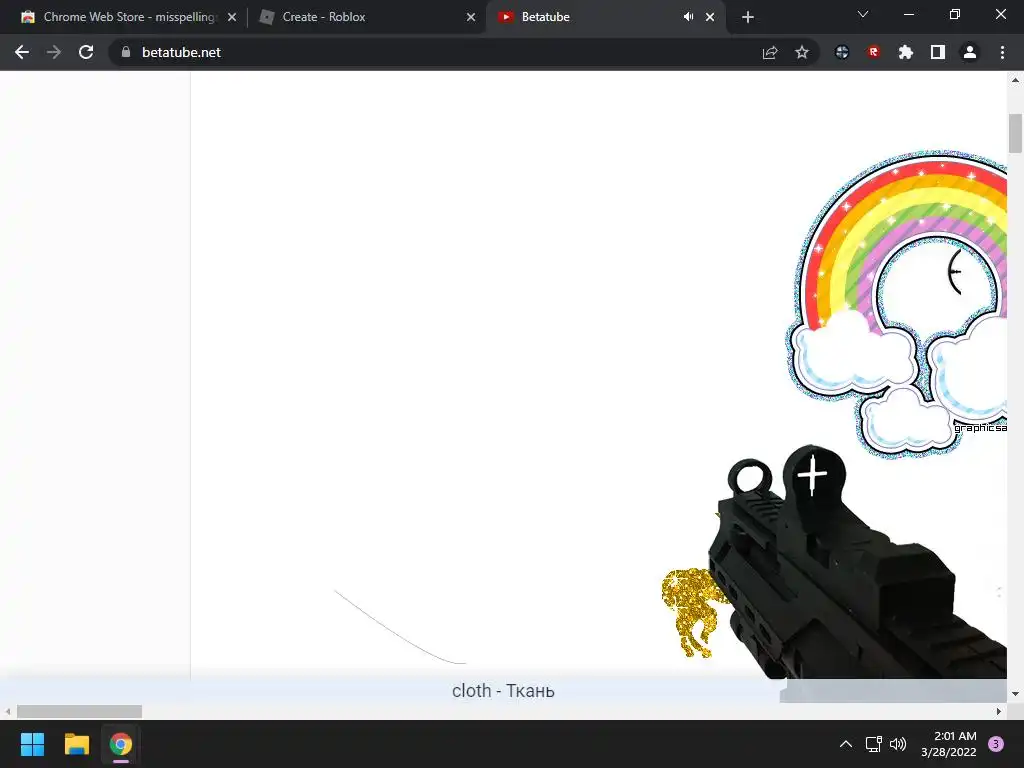Go back with the browser back arrow
The image size is (1024, 768).
tap(22, 52)
